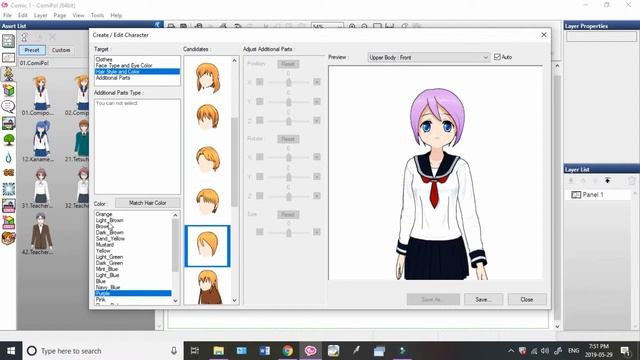
Task: Choose the Navy_Blue hair color
Action: [x=133, y=287]
